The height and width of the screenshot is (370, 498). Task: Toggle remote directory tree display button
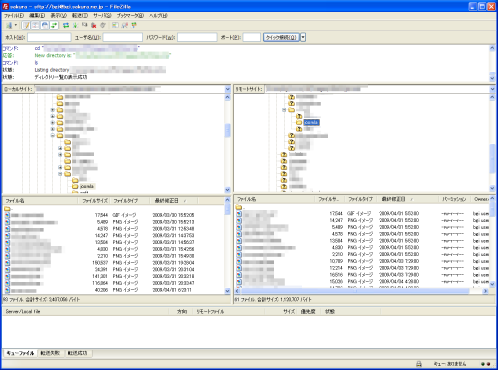[44, 25]
